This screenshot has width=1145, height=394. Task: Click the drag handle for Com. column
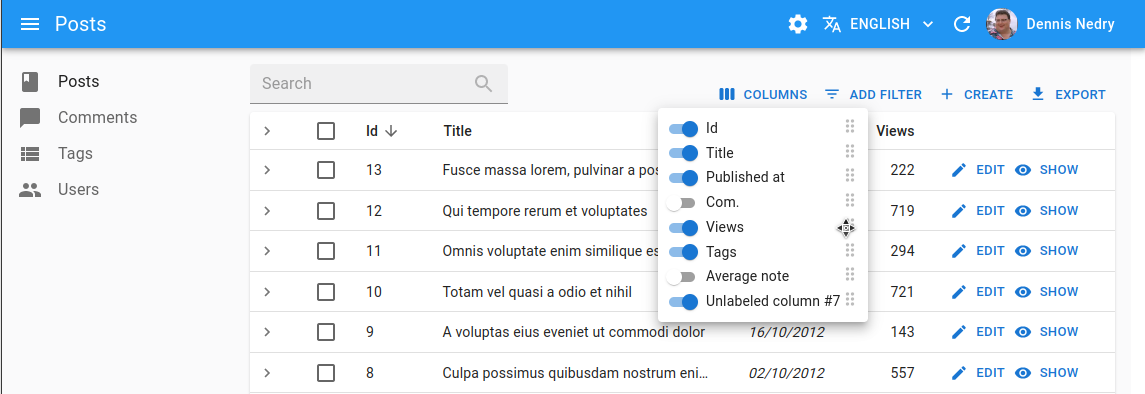click(849, 200)
